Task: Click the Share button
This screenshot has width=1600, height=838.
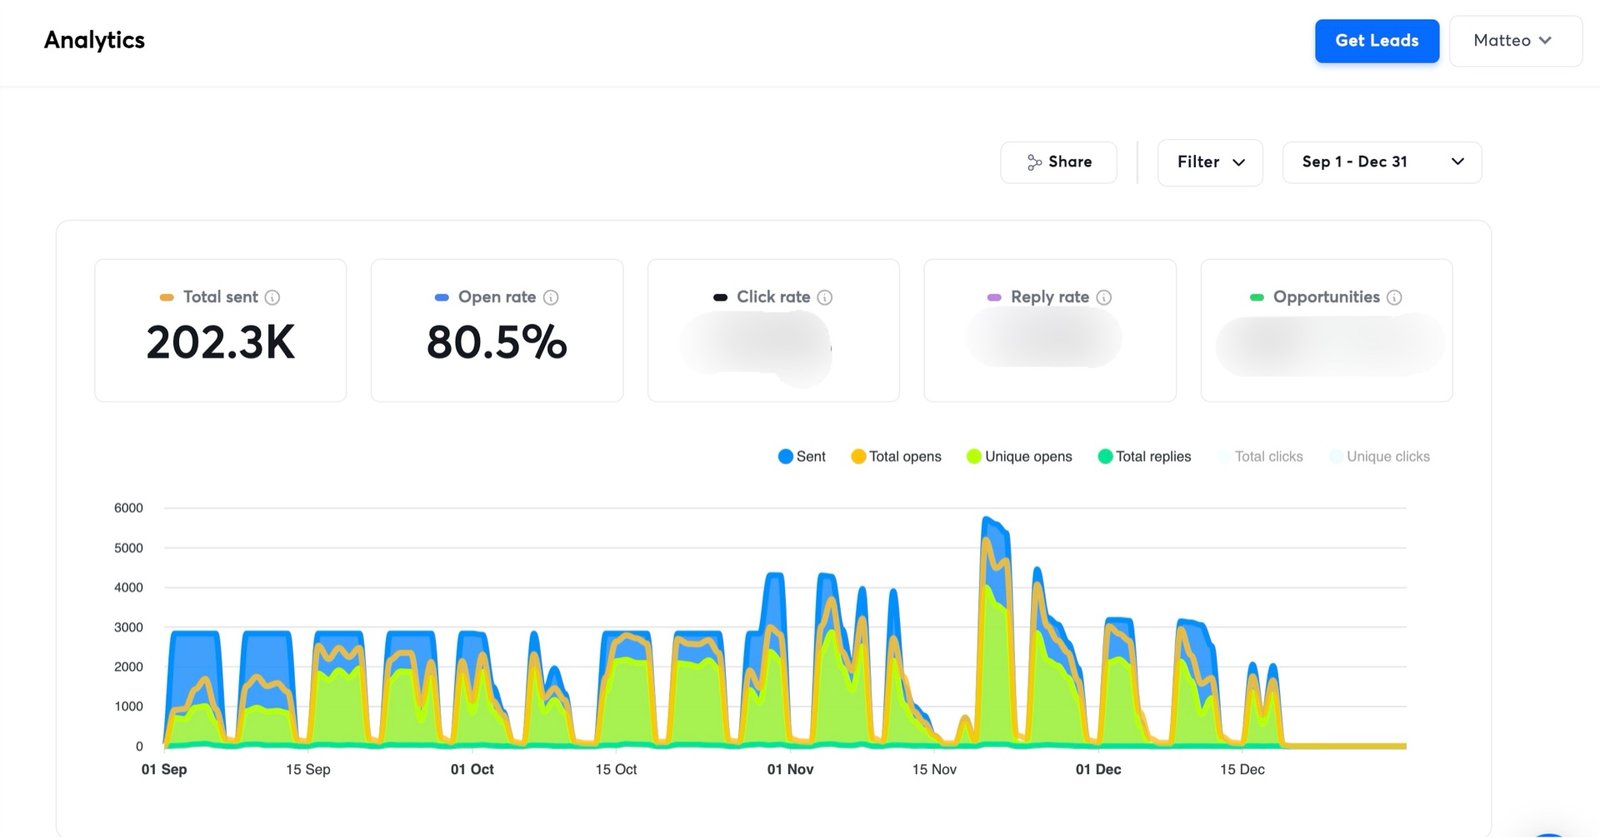Action: click(1058, 162)
